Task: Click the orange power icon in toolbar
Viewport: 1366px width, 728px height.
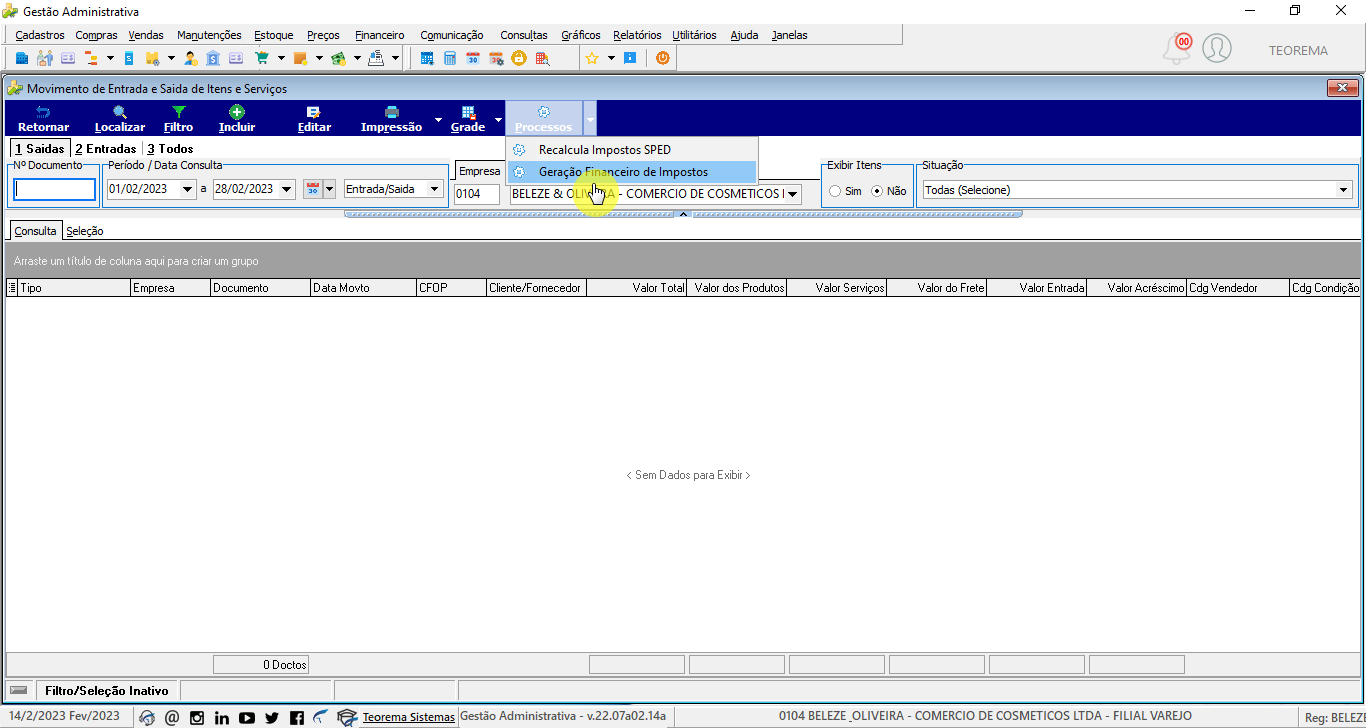Action: pyautogui.click(x=662, y=58)
